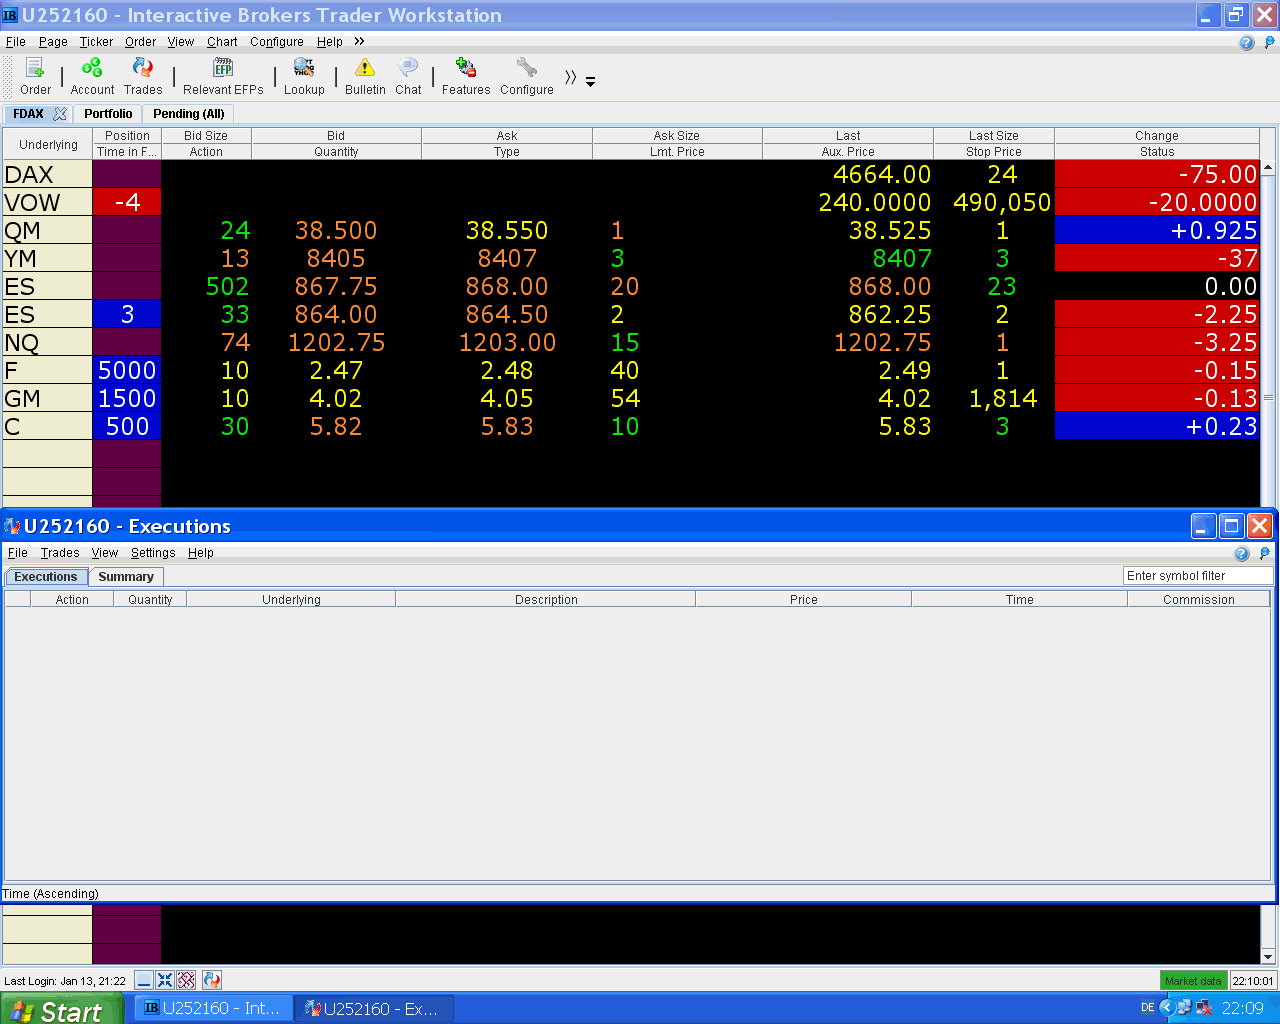Viewport: 1280px width, 1024px height.
Task: Select the VOW underlying row
Action: click(x=47, y=202)
